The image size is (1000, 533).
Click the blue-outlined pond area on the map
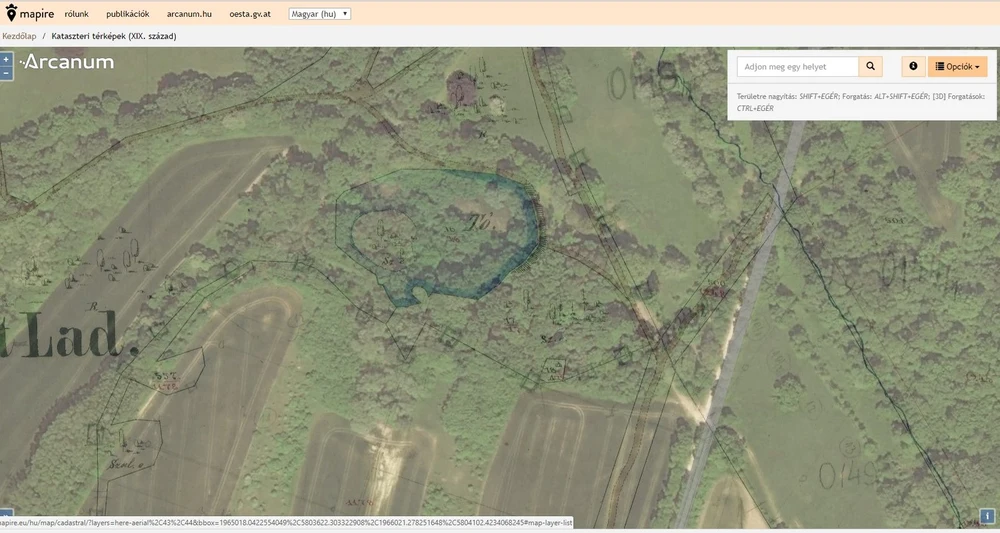click(x=440, y=236)
